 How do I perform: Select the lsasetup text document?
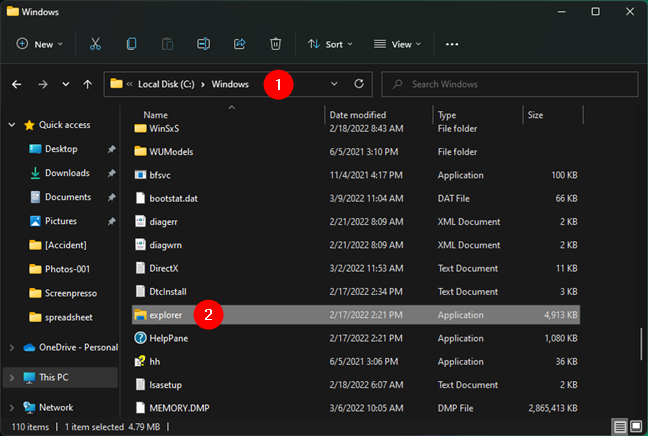[165, 385]
